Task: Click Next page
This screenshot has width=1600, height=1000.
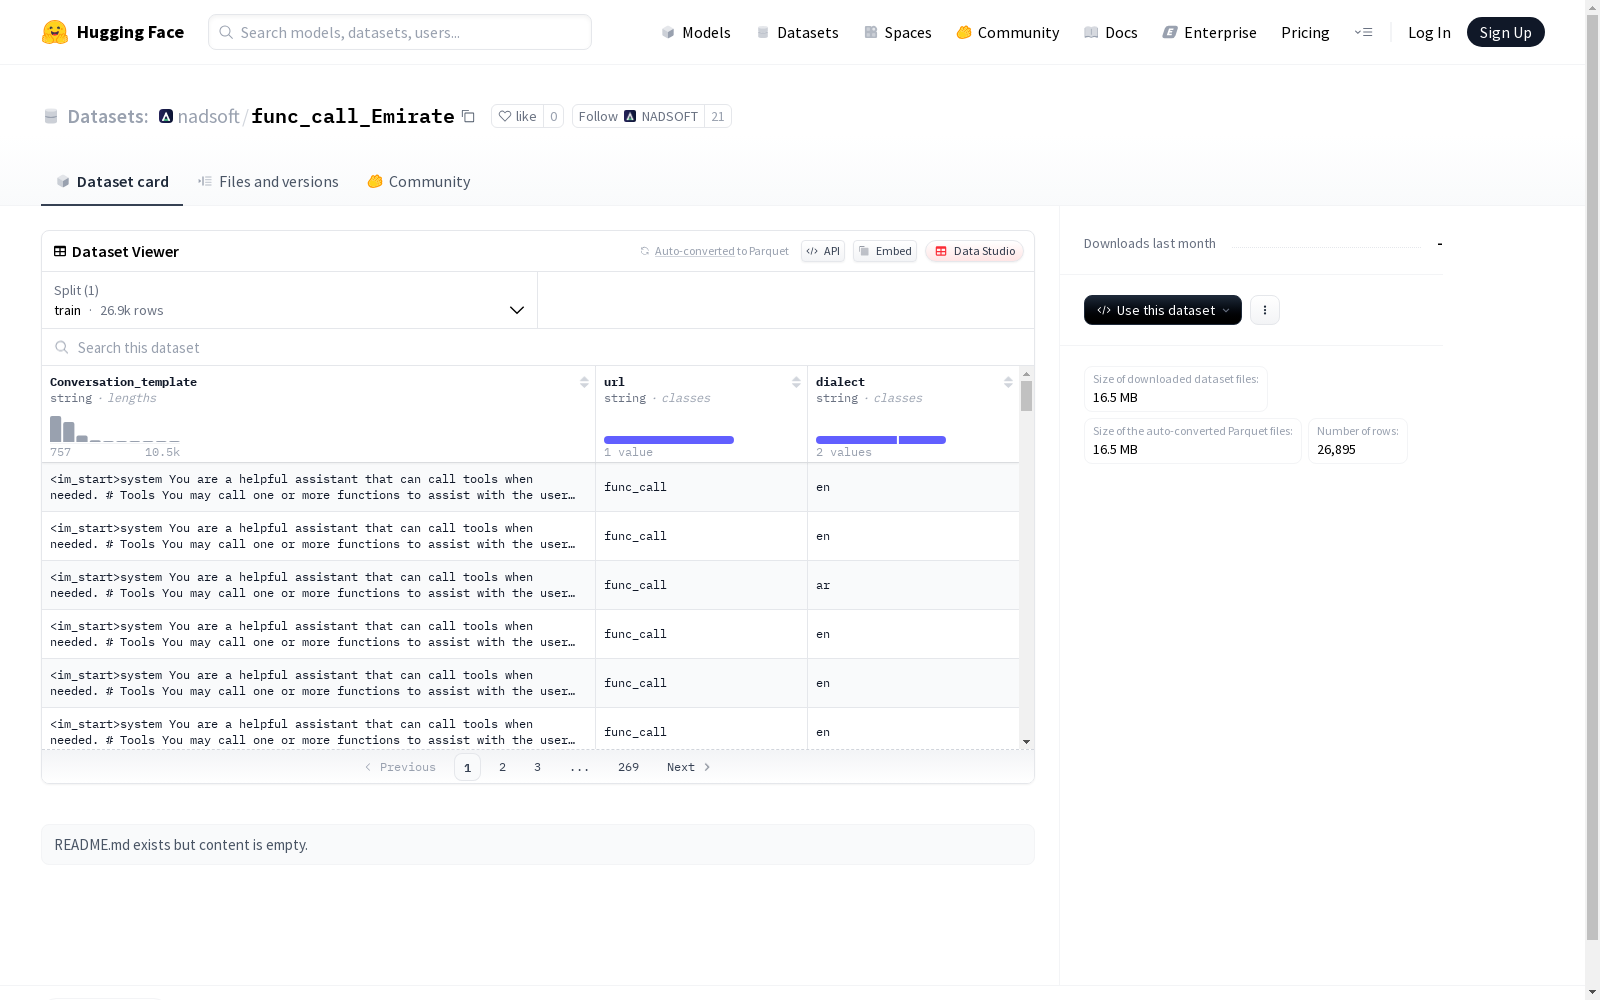Action: pyautogui.click(x=689, y=767)
